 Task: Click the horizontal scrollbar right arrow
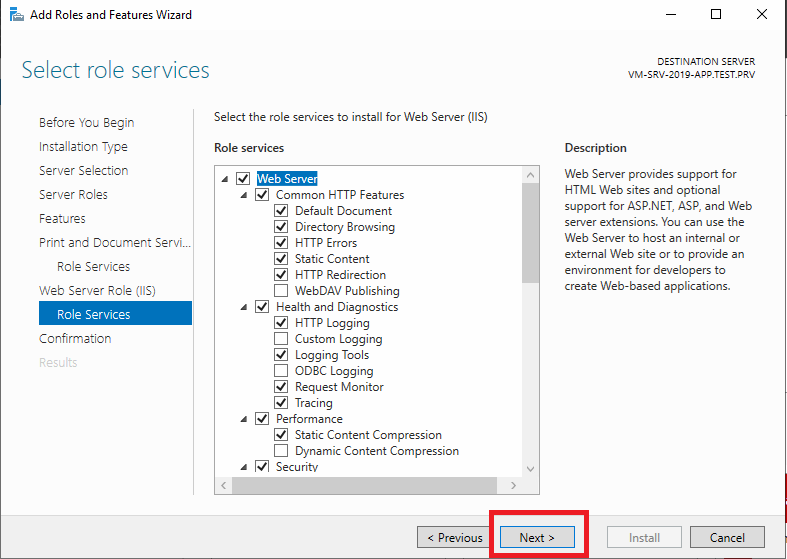point(513,485)
